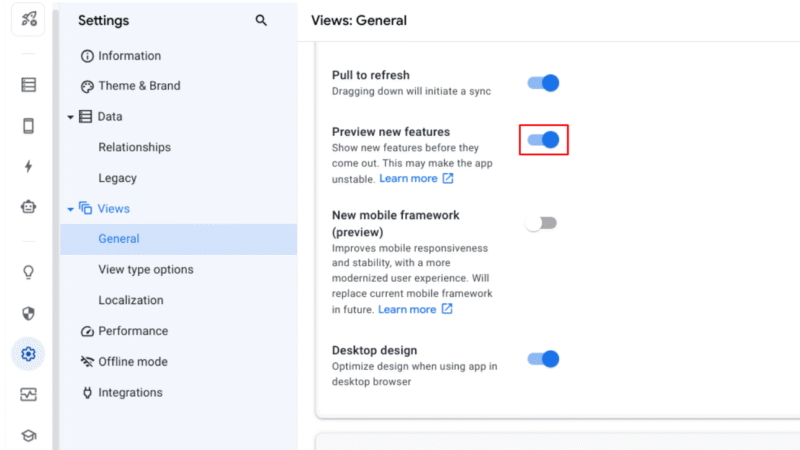Open Learn more under New mobile framework
Screen dimensions: 800x450
(x=415, y=310)
